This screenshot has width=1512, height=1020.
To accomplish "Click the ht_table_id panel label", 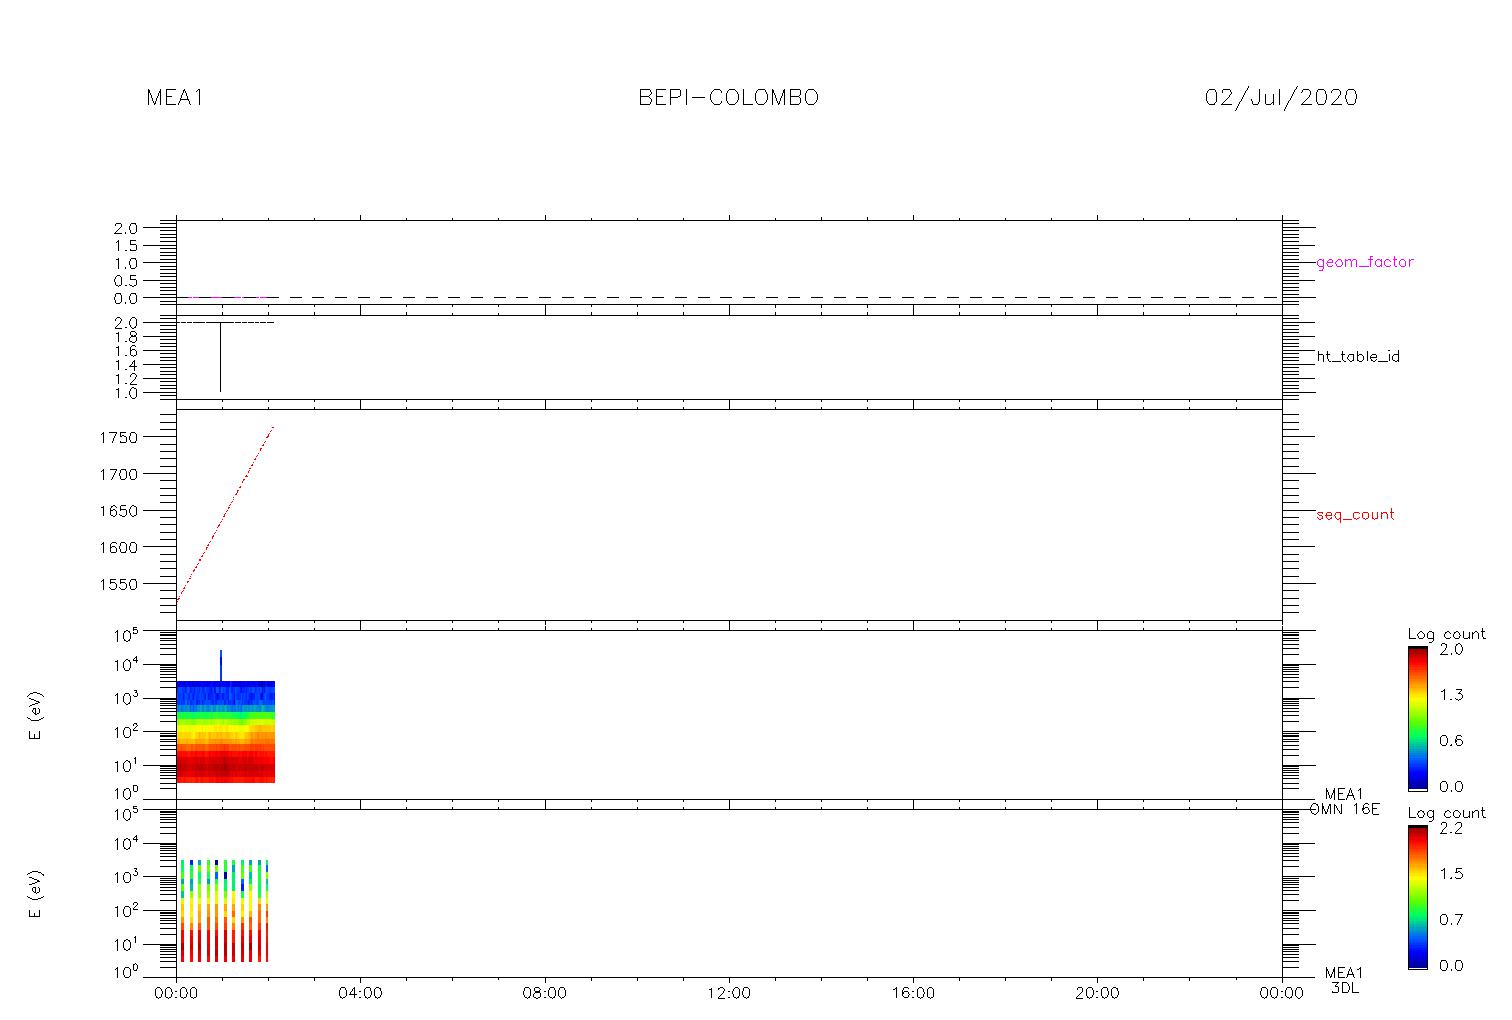I will coord(1358,357).
